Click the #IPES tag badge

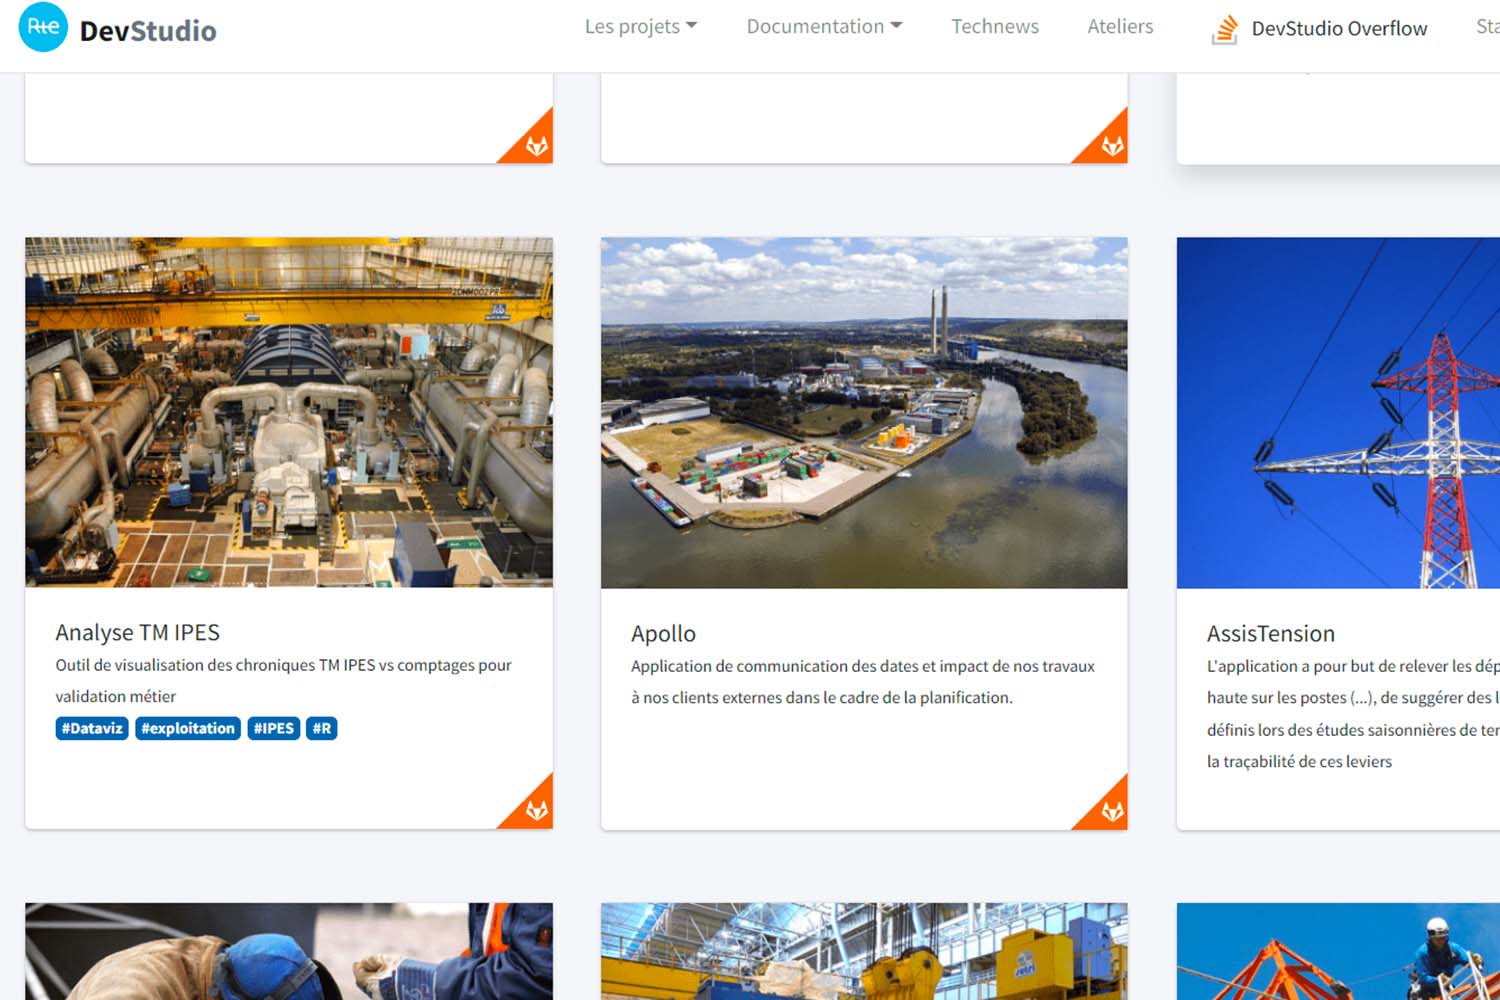pyautogui.click(x=273, y=728)
